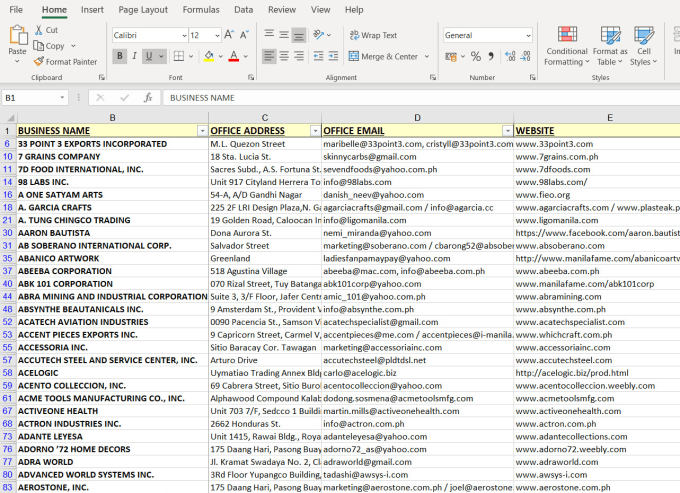Cancel formula entry with the X icon
Screen dimensions: 680x493
coord(100,98)
